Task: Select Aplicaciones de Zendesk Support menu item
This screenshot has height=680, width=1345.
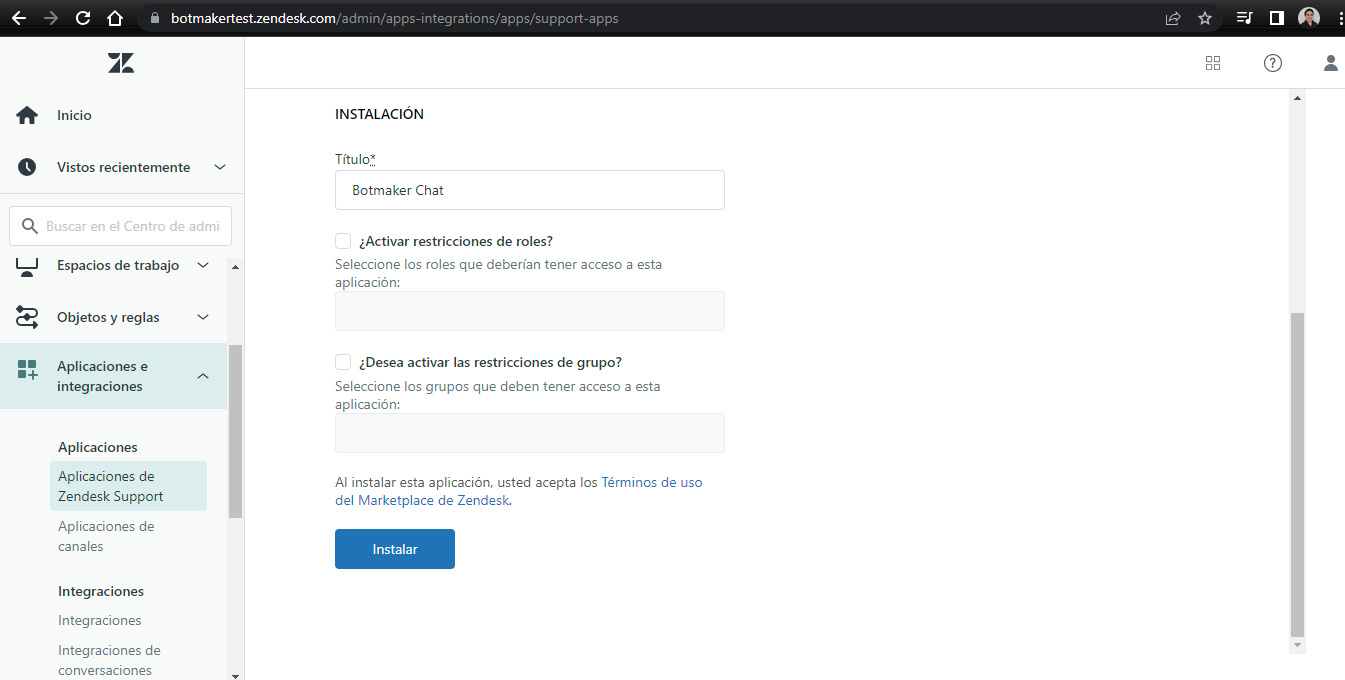Action: pyautogui.click(x=128, y=486)
